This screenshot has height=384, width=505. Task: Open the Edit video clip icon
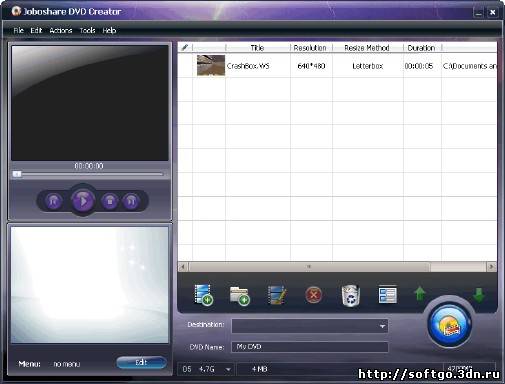277,295
